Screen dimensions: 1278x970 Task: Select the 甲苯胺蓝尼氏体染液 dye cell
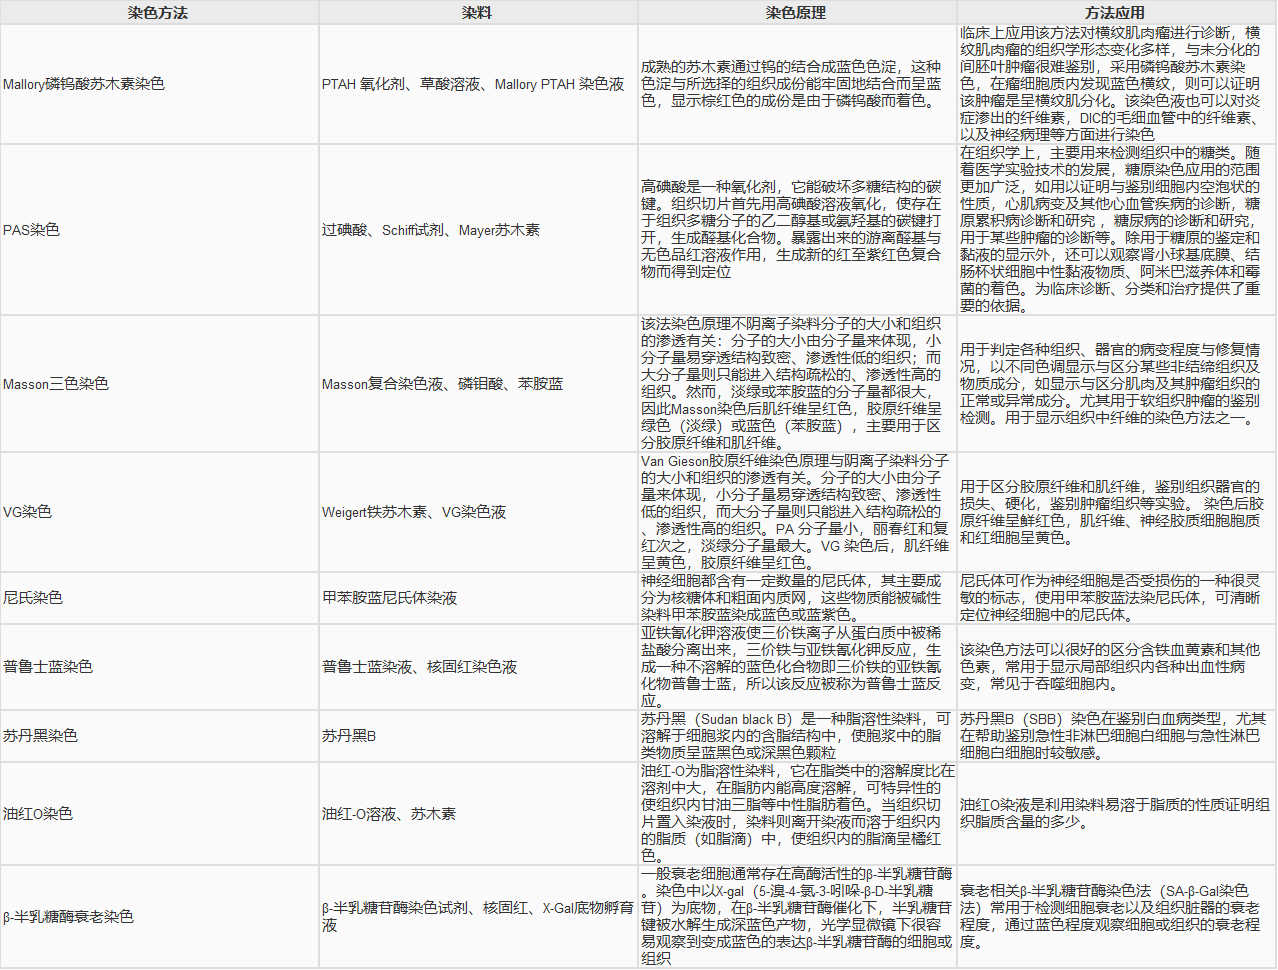(390, 598)
